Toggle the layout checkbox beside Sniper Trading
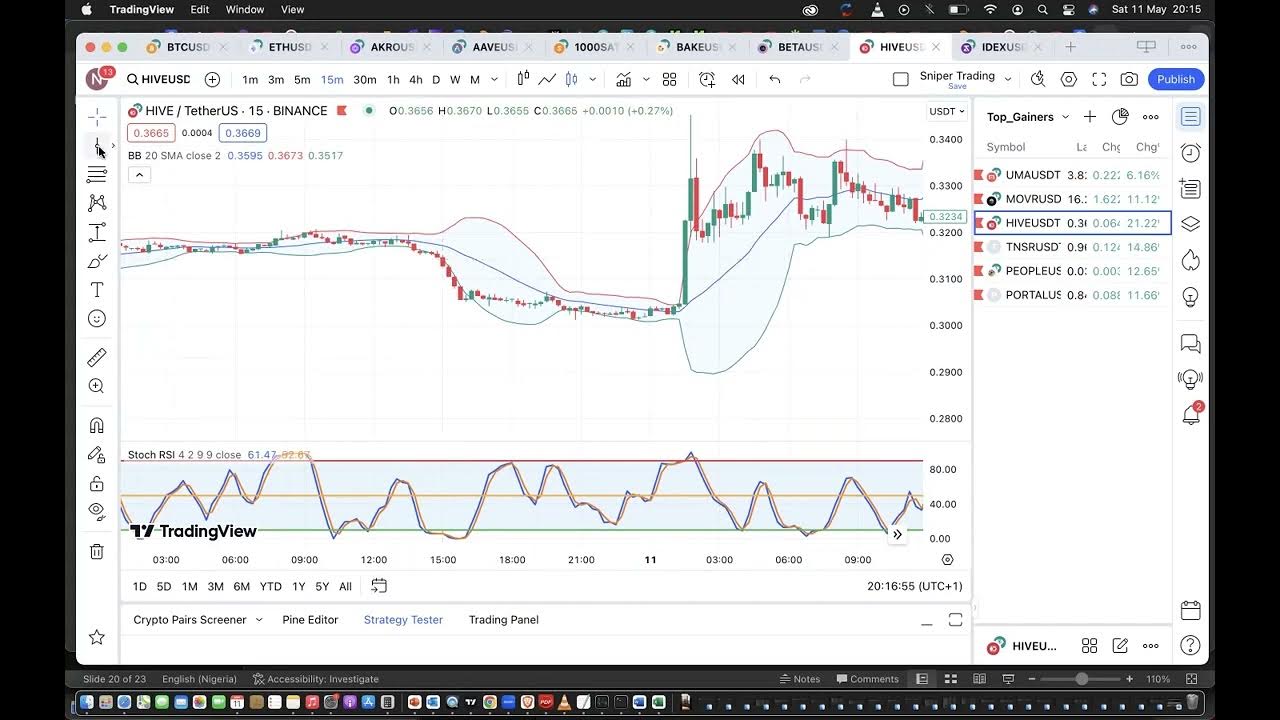Viewport: 1280px width, 720px height. coord(901,79)
